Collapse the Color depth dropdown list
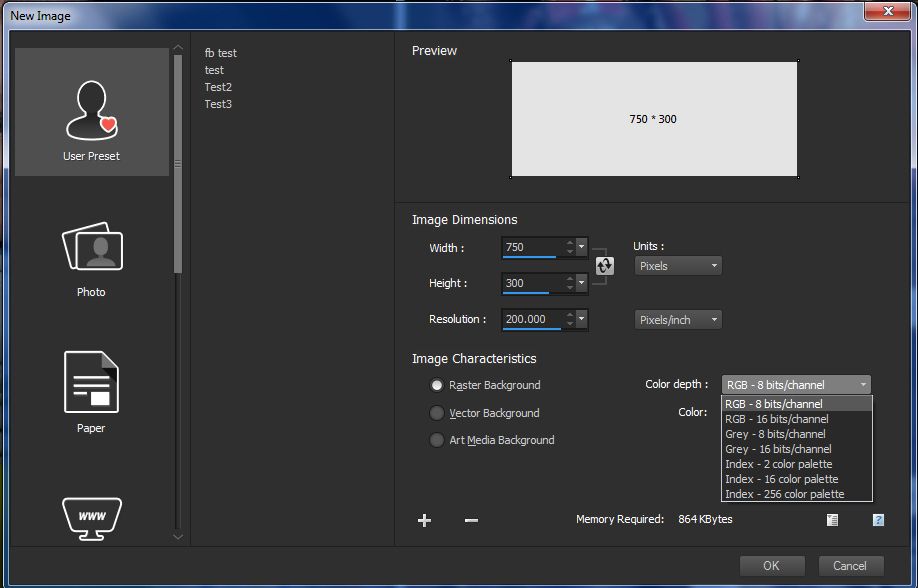This screenshot has height=588, width=918. click(863, 384)
